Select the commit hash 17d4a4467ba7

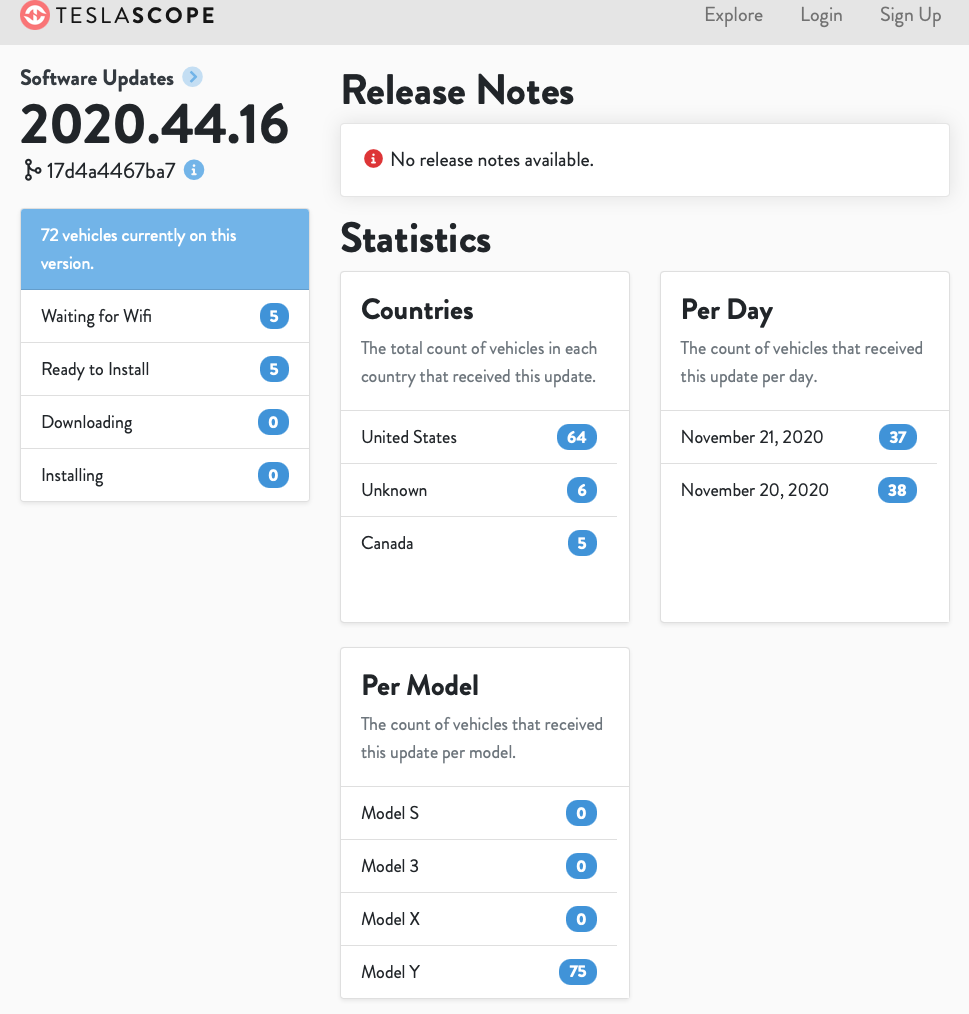tap(111, 171)
